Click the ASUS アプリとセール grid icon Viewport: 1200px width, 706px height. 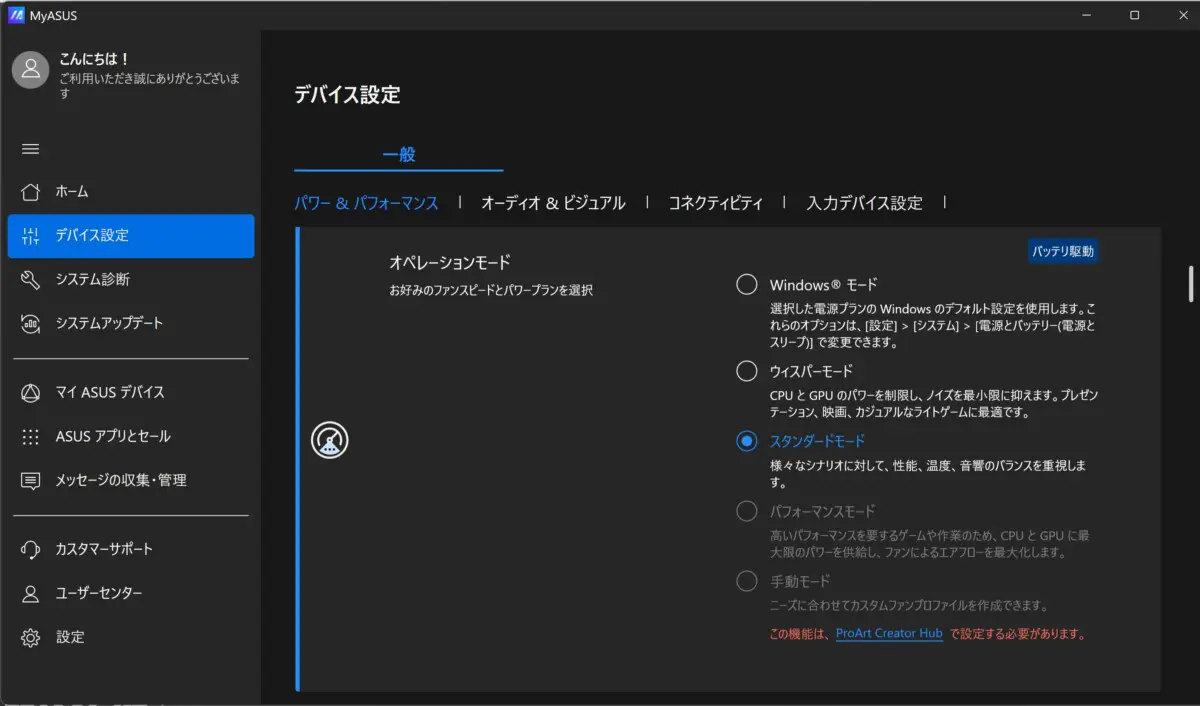click(31, 436)
